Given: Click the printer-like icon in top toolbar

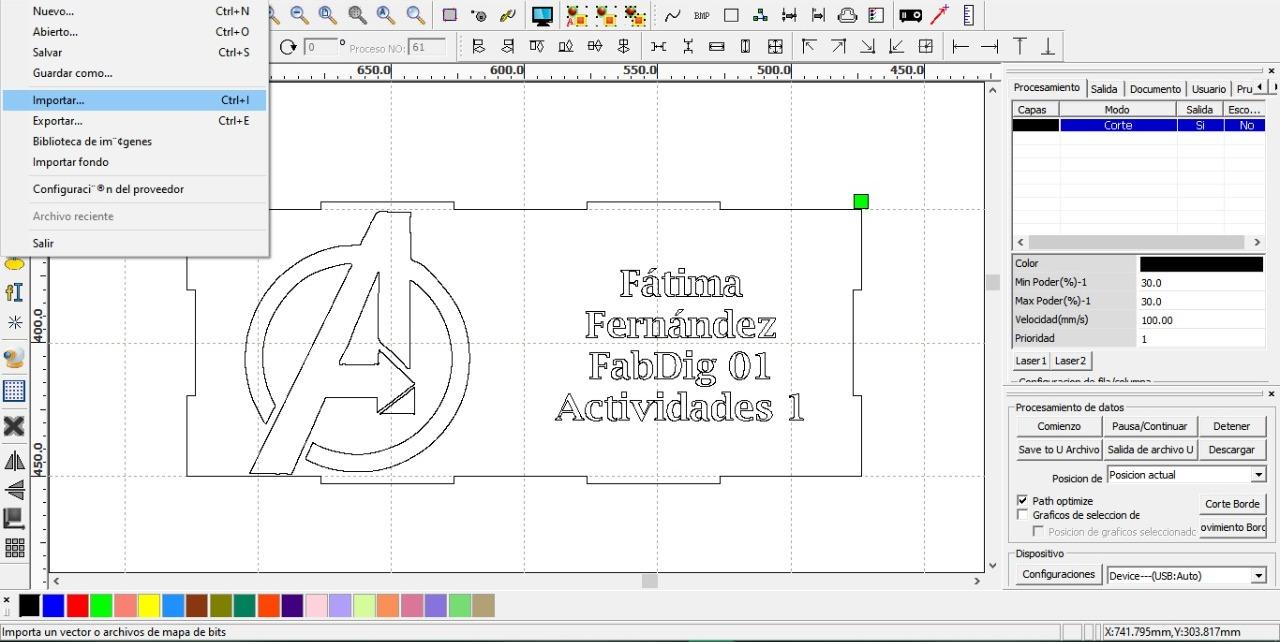Looking at the screenshot, I should (x=847, y=15).
